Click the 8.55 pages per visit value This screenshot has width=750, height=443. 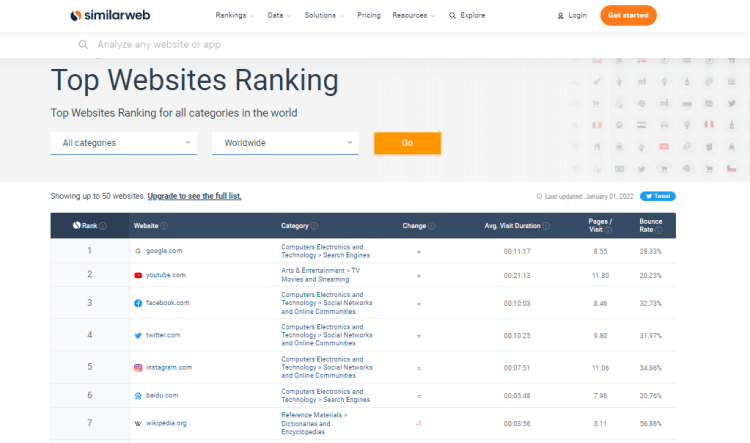[x=600, y=251]
